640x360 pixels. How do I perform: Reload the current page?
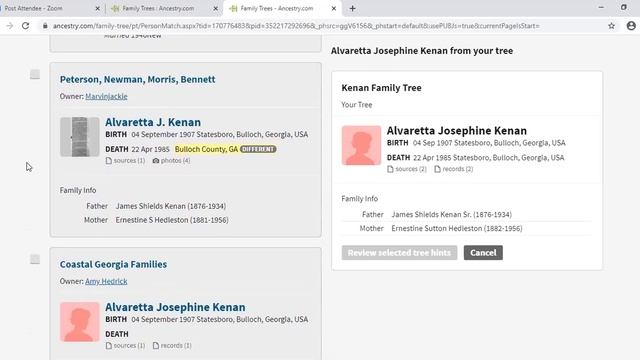coord(25,26)
